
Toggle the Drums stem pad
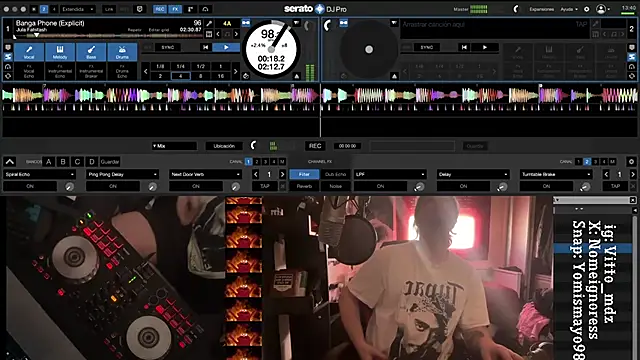point(122,52)
